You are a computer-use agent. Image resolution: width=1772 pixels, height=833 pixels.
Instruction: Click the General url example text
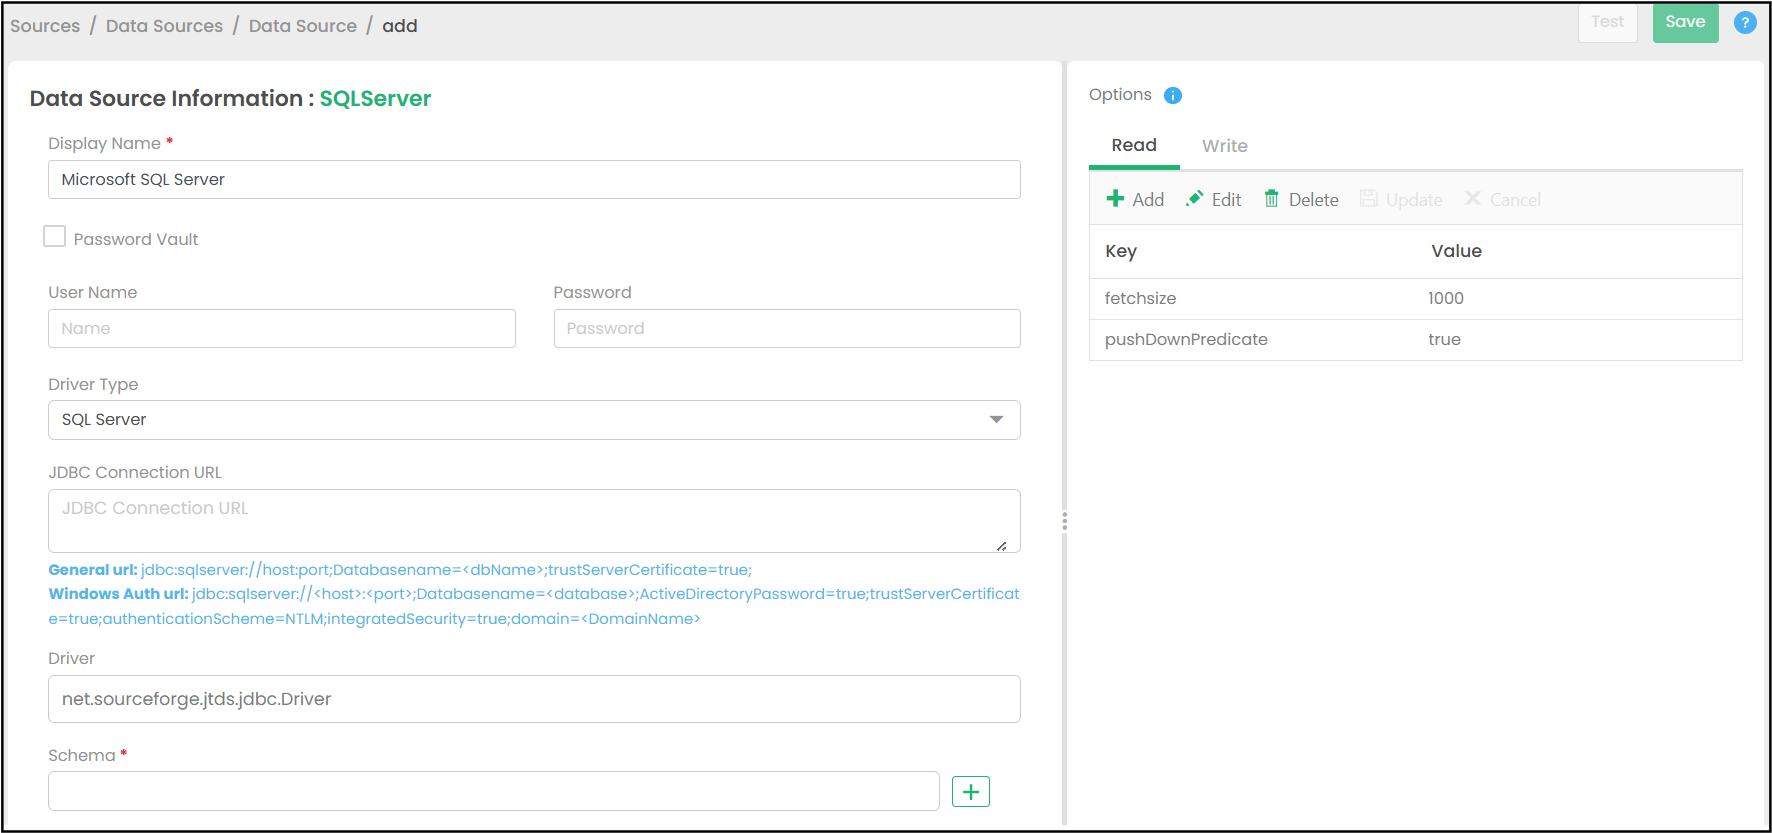(400, 570)
